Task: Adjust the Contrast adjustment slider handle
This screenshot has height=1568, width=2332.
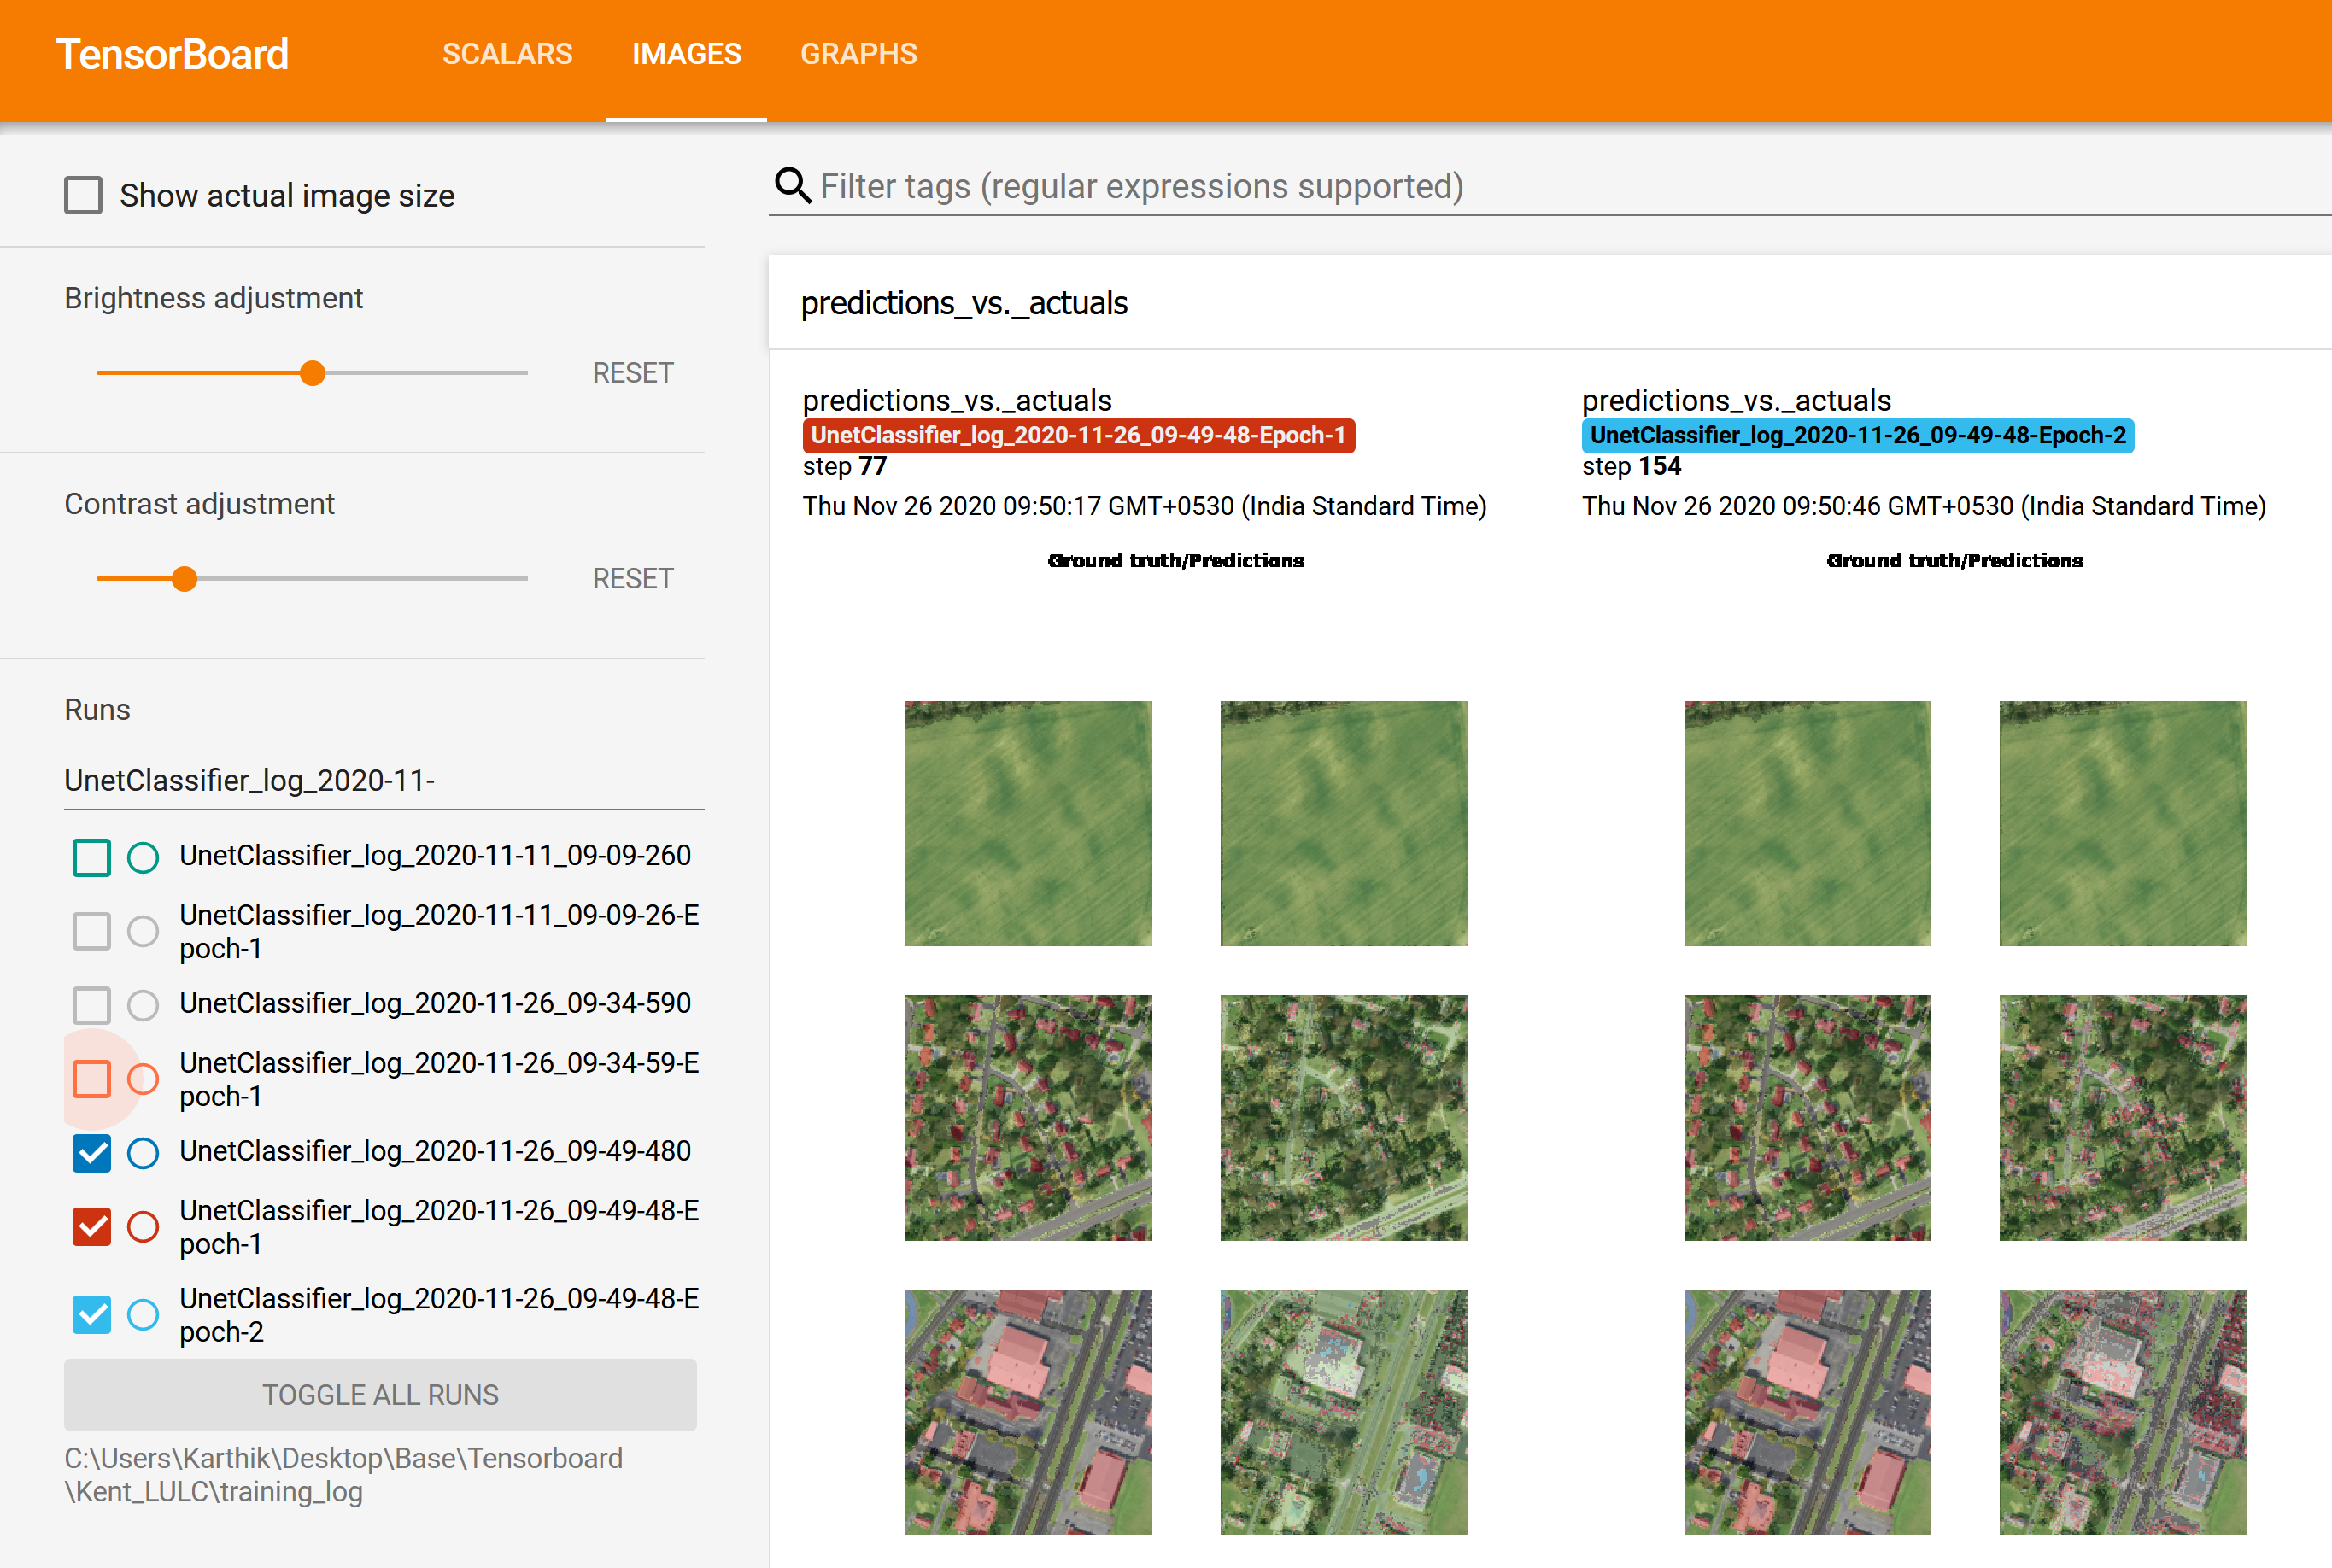Action: click(184, 579)
